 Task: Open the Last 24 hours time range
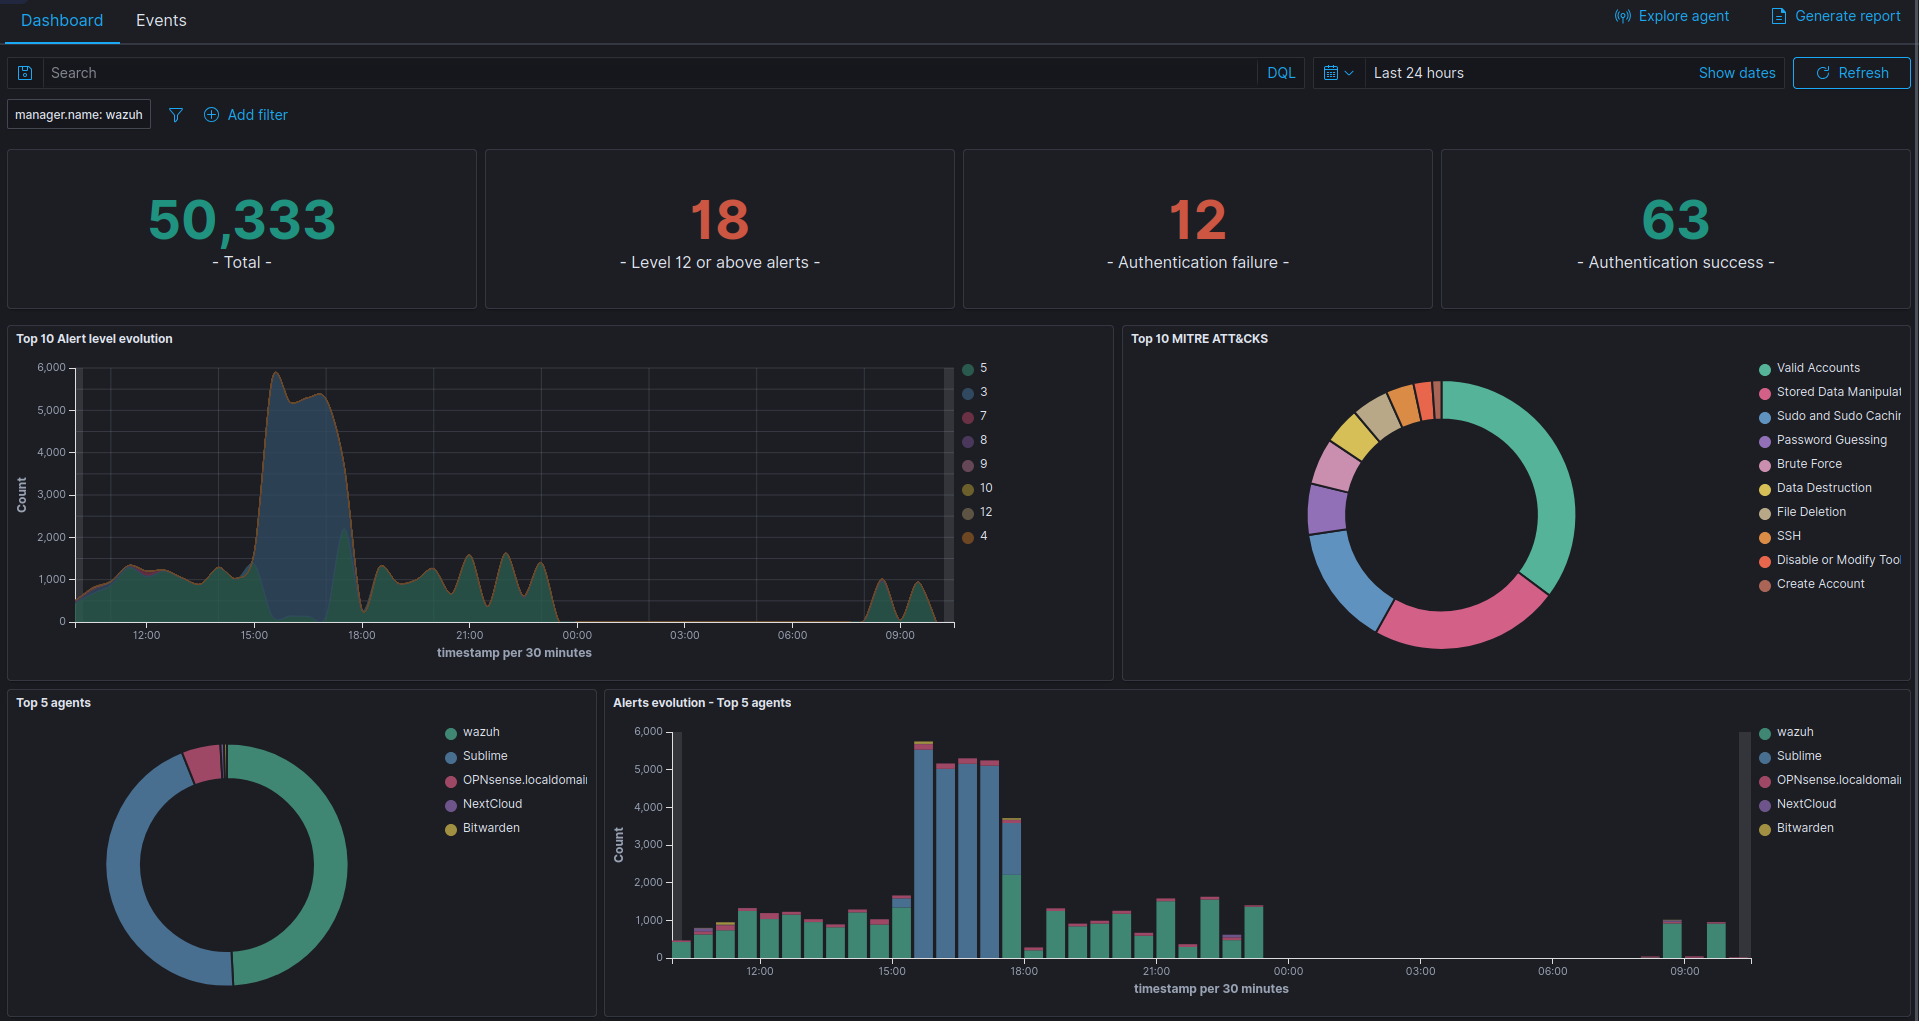pos(1418,73)
